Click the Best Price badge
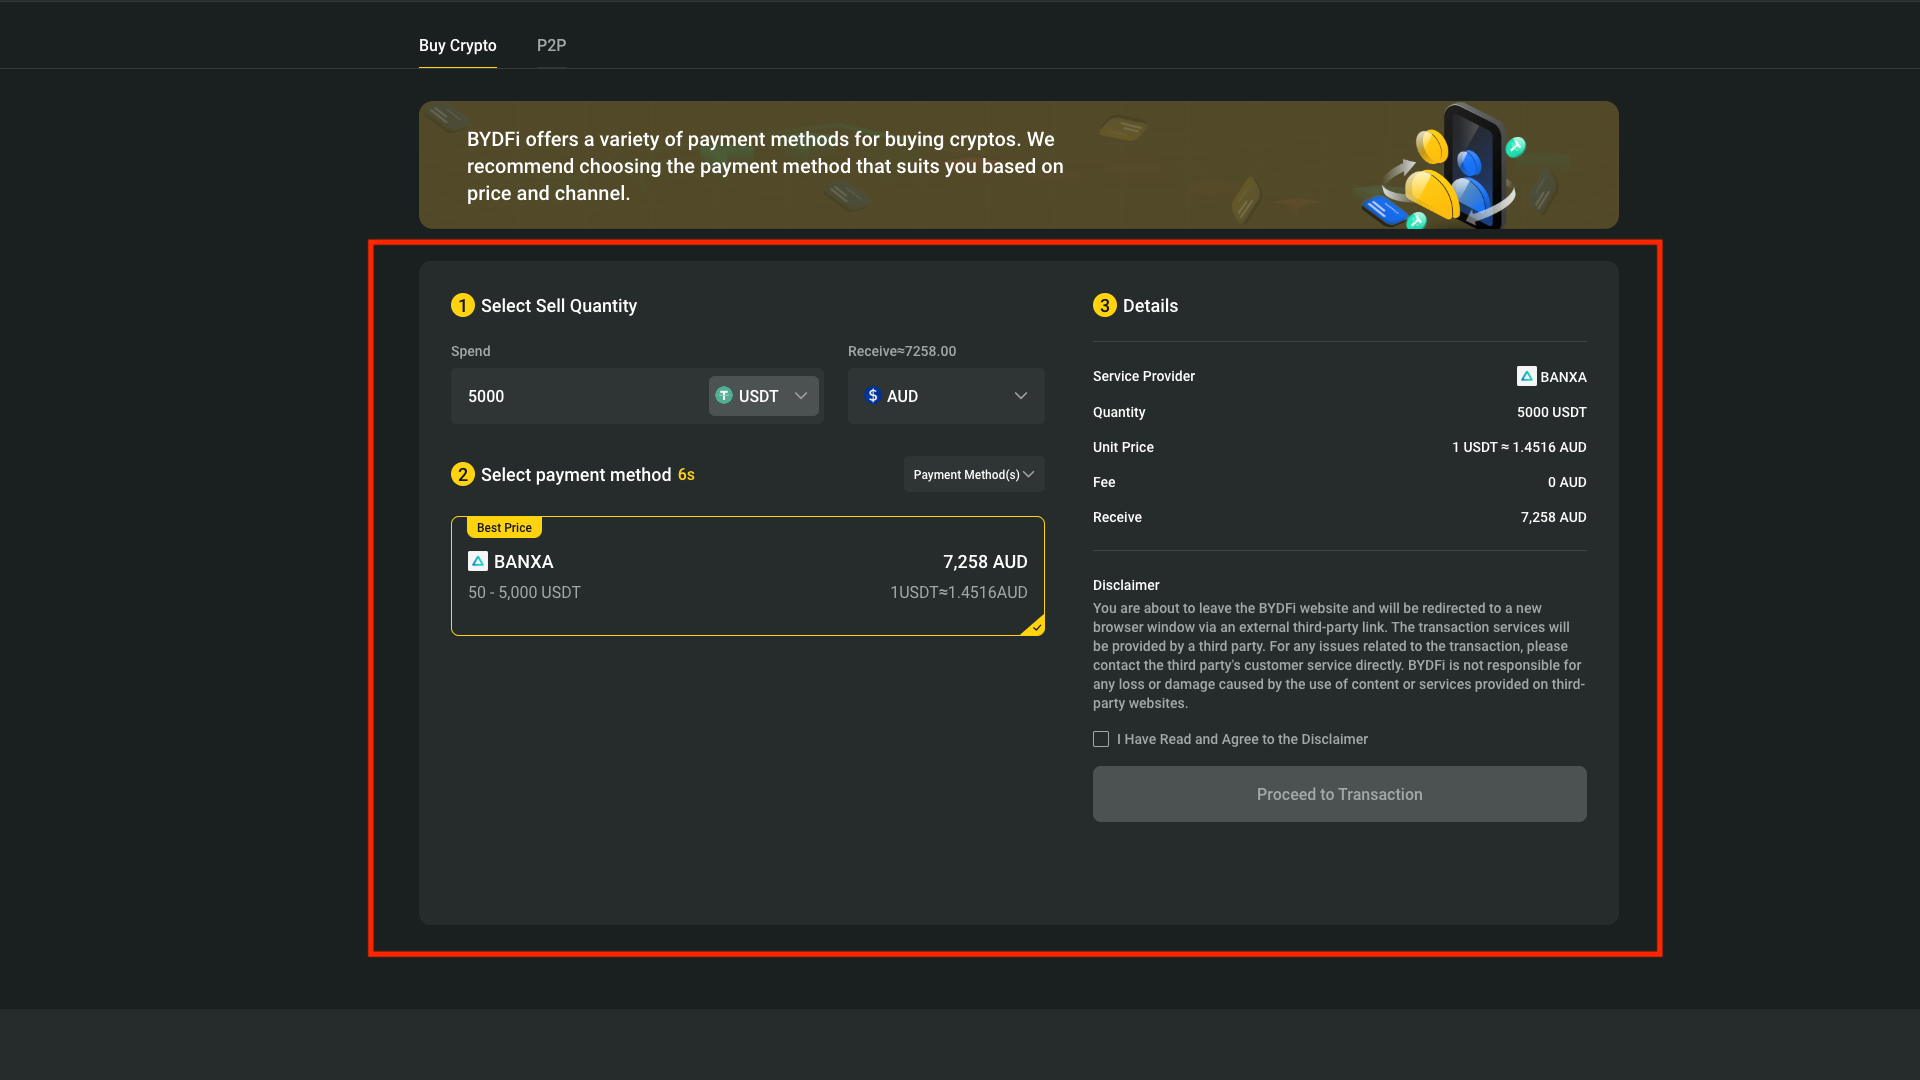 coord(504,527)
